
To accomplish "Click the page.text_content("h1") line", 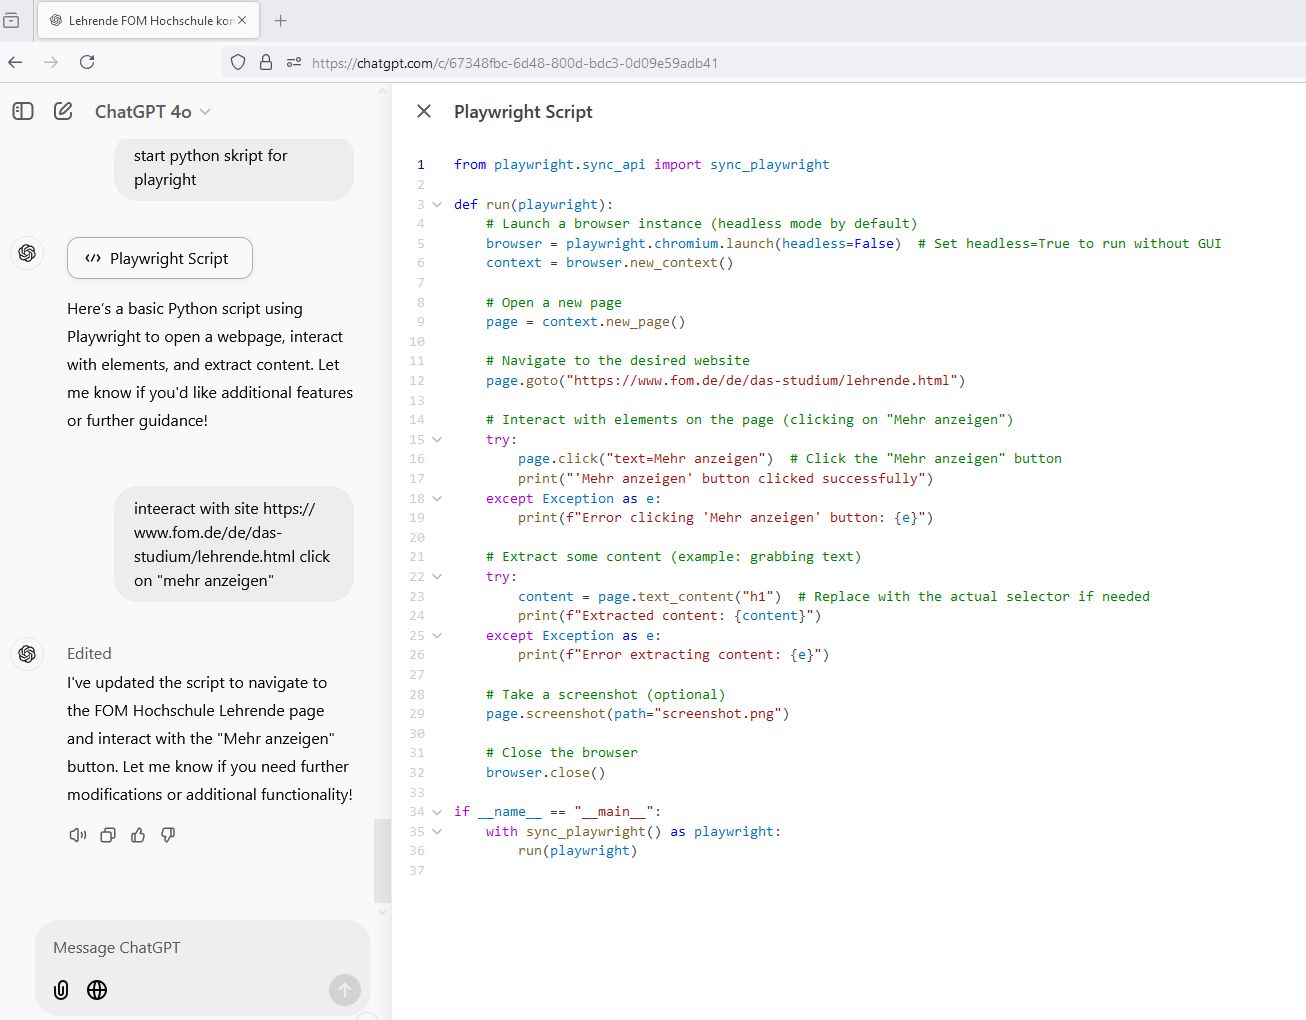I will coord(833,596).
